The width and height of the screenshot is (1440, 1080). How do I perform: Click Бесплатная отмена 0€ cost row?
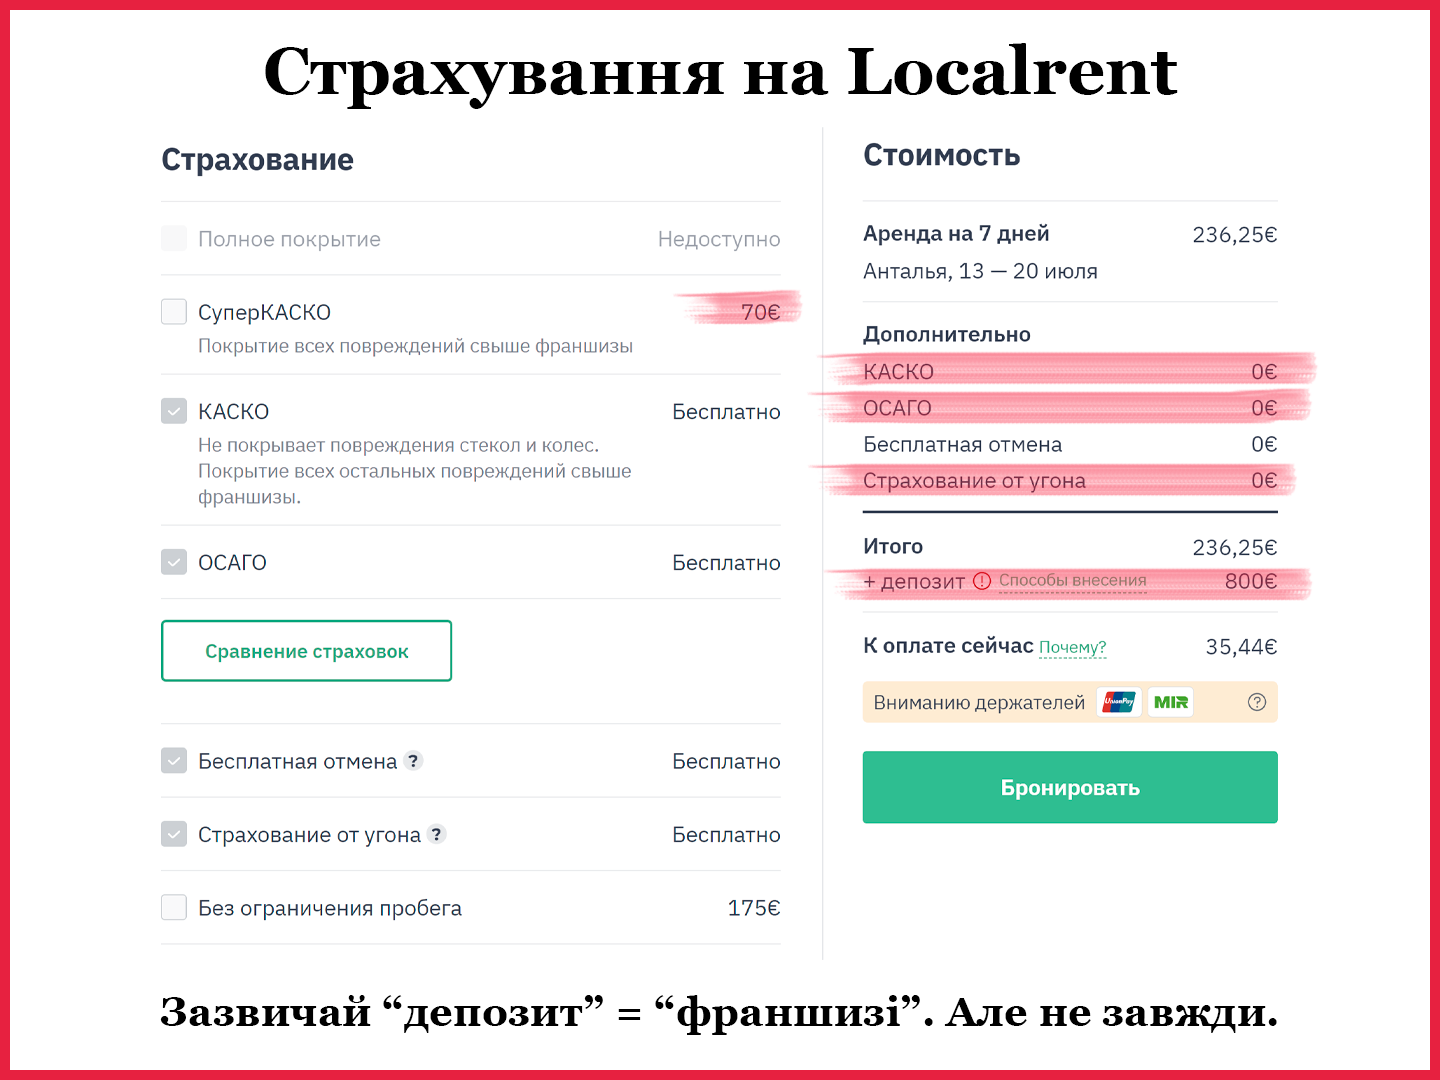[1070, 444]
